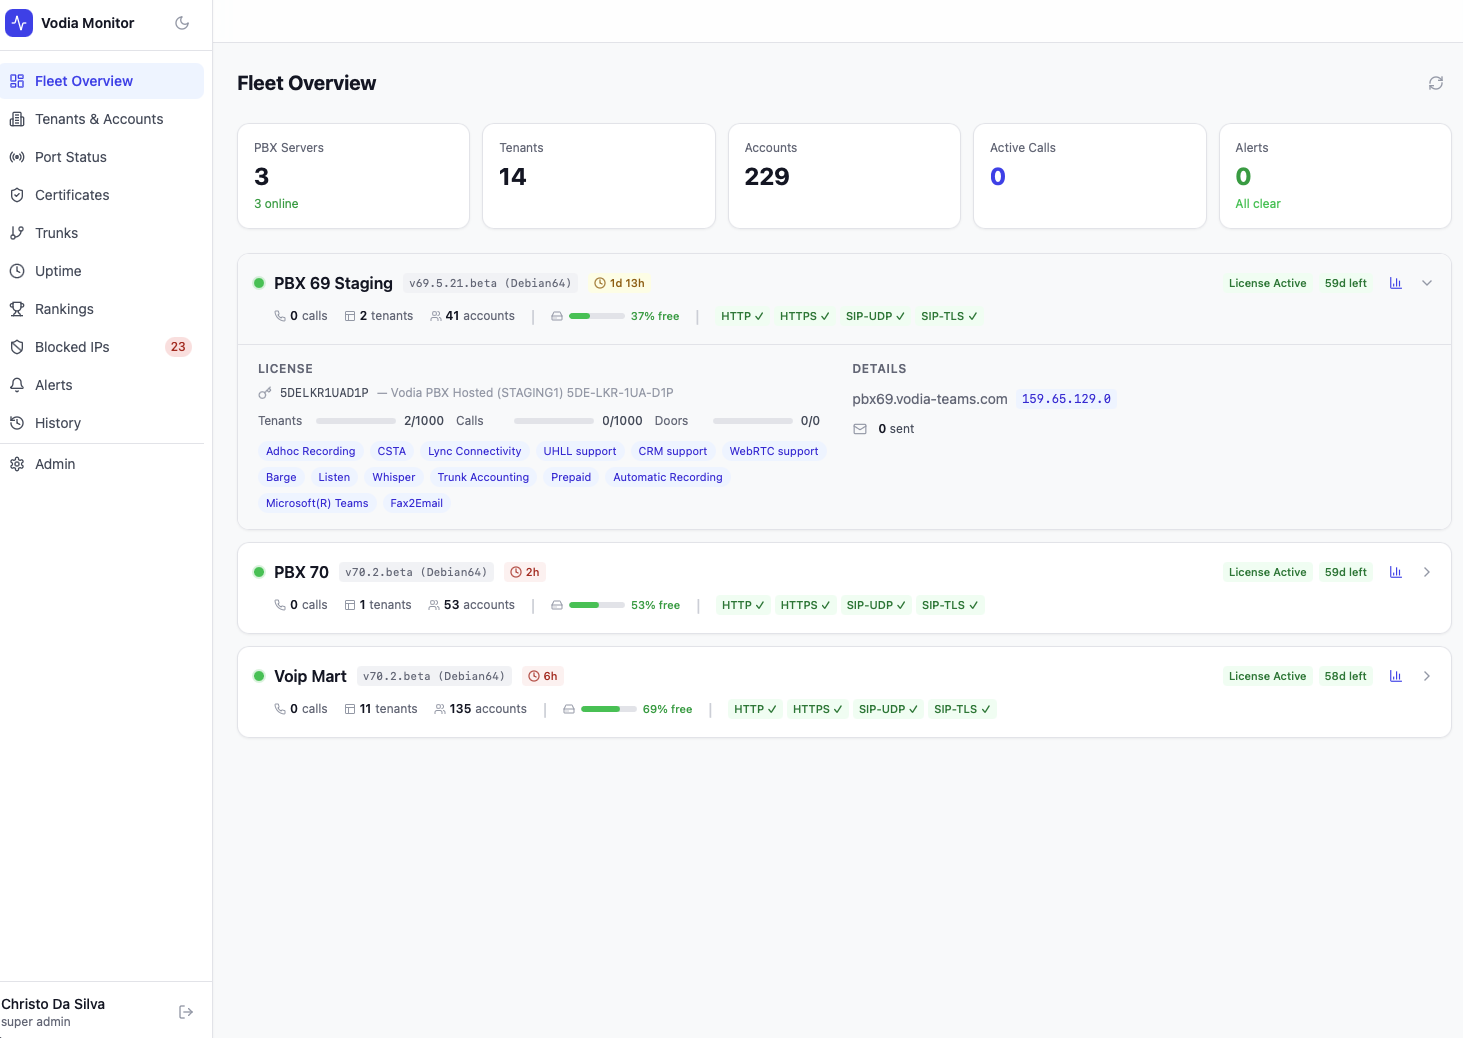
Task: Expand the Voip Mart server row
Action: 1427,676
